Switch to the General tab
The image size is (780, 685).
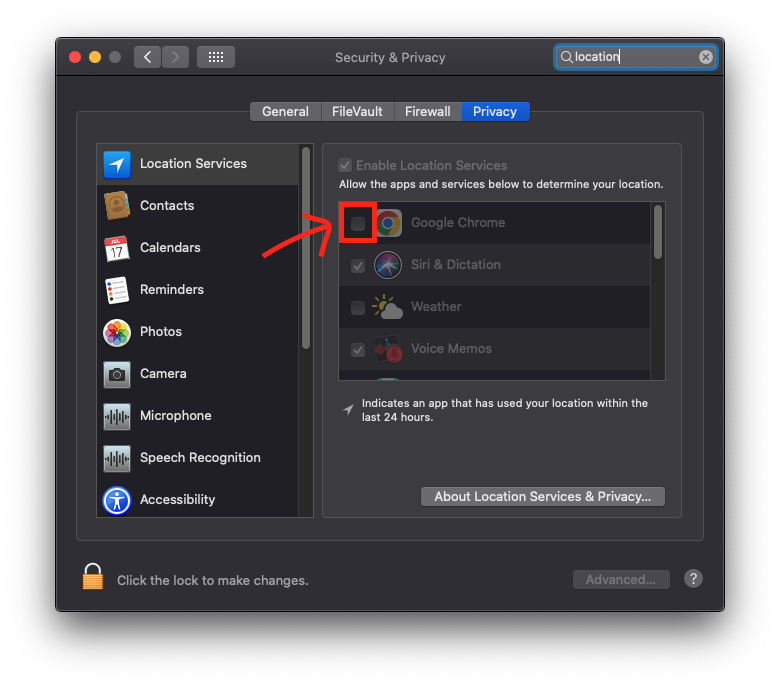click(286, 111)
